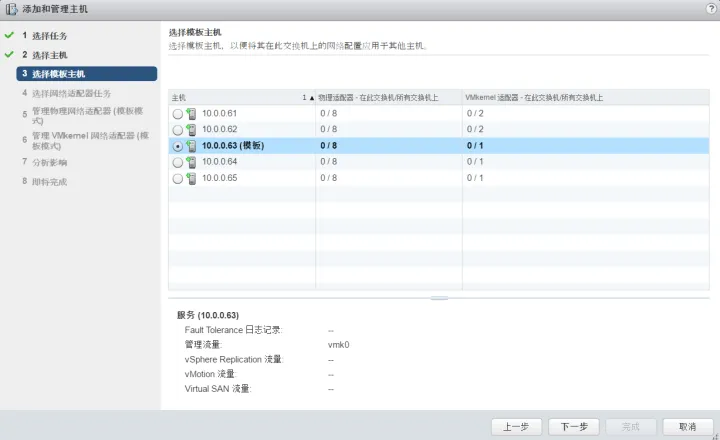Click the 物理适配器 column header
The width and height of the screenshot is (720, 440).
[389, 97]
